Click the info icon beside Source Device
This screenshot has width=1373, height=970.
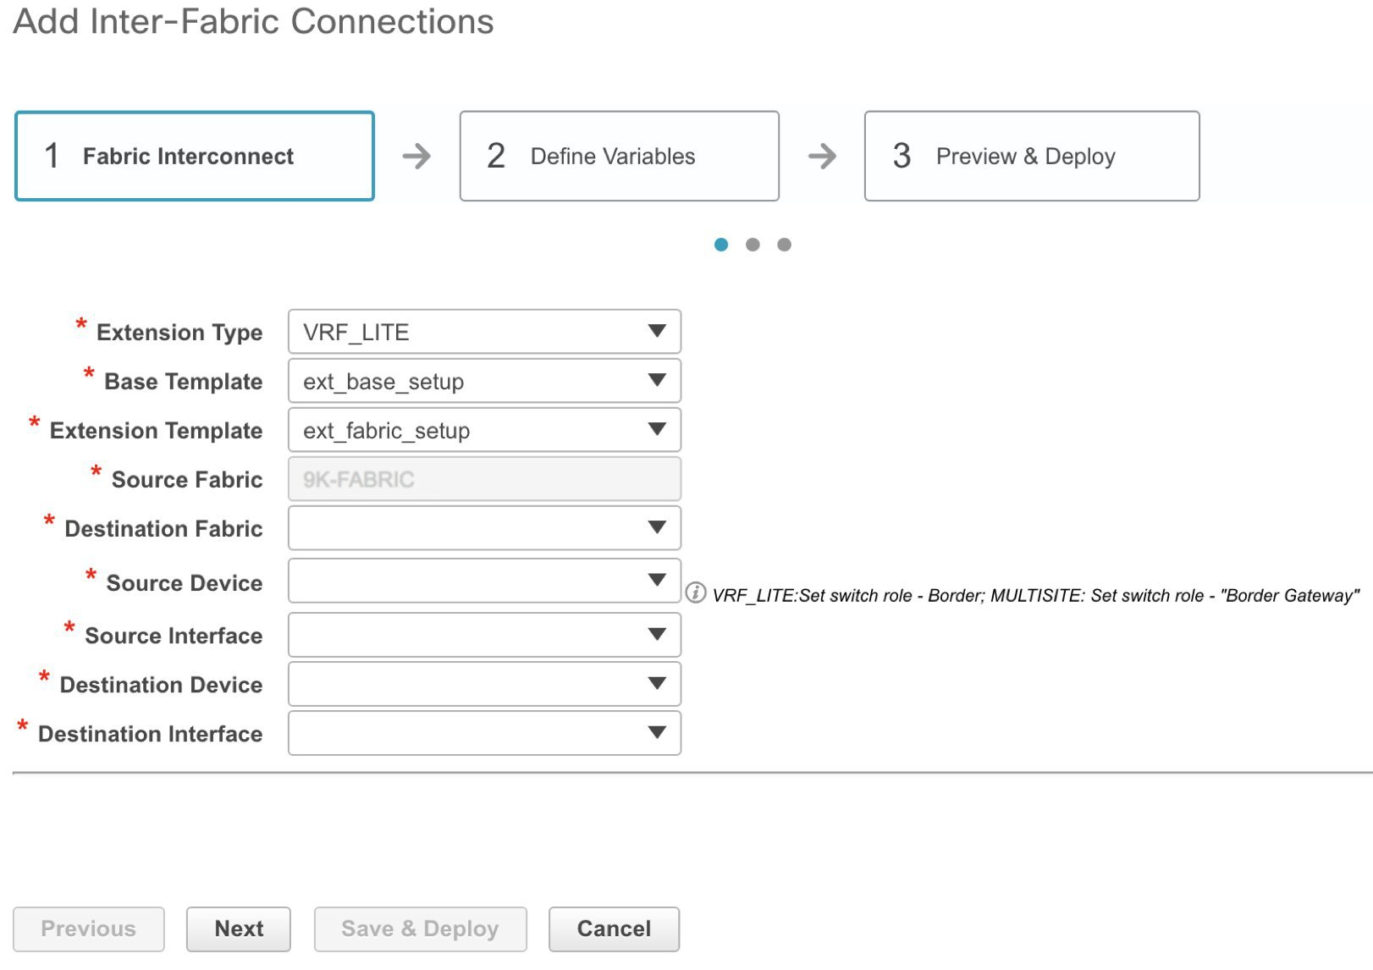coord(697,592)
